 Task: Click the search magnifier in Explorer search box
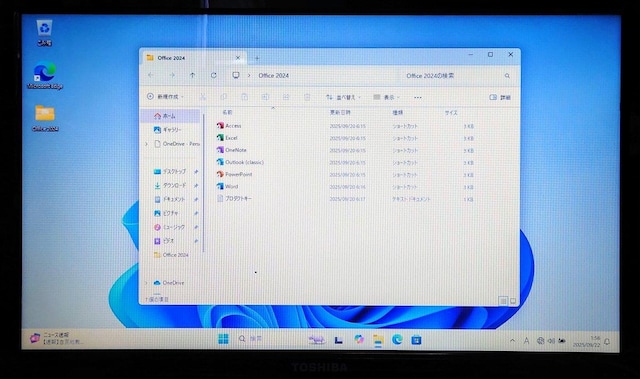point(507,76)
